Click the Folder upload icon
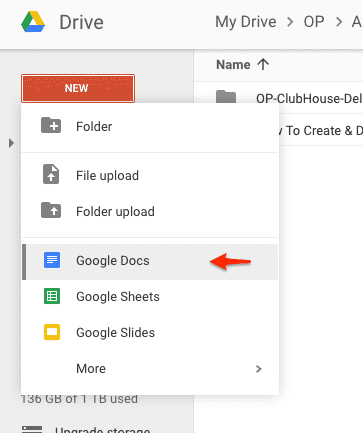This screenshot has height=433, width=363. [51, 210]
